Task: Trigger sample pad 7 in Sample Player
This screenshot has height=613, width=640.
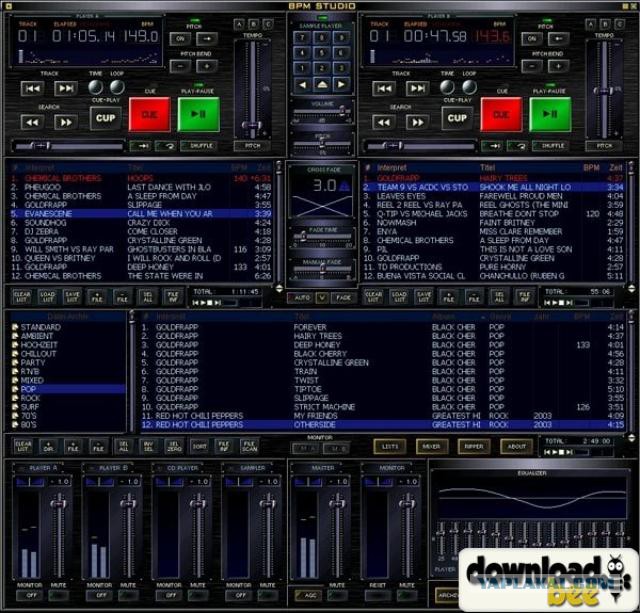Action: click(302, 38)
